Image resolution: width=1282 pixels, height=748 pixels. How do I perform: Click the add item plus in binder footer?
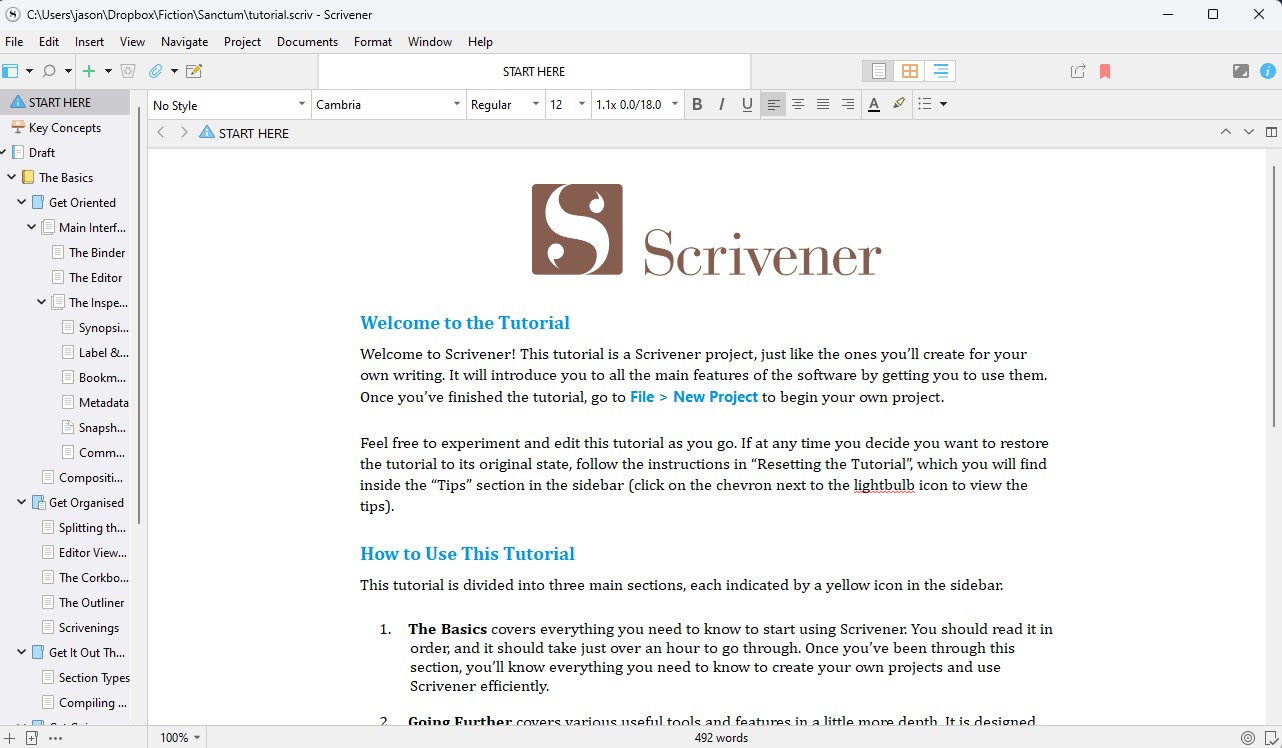[x=9, y=738]
